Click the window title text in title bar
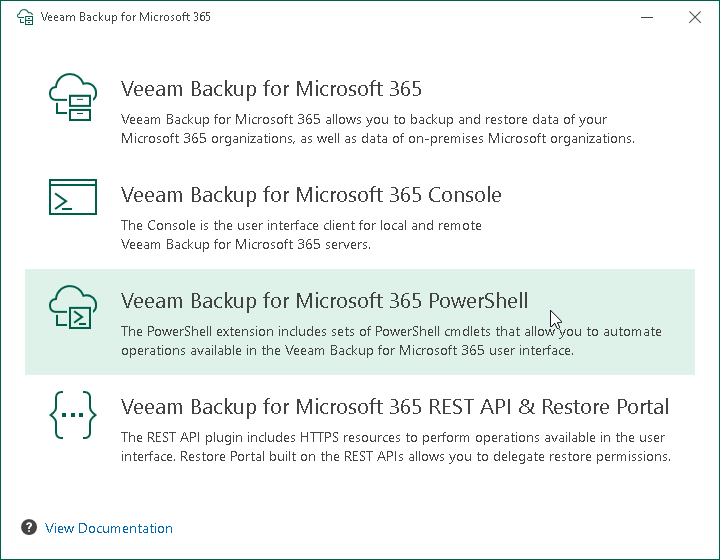Image resolution: width=720 pixels, height=560 pixels. tap(125, 17)
